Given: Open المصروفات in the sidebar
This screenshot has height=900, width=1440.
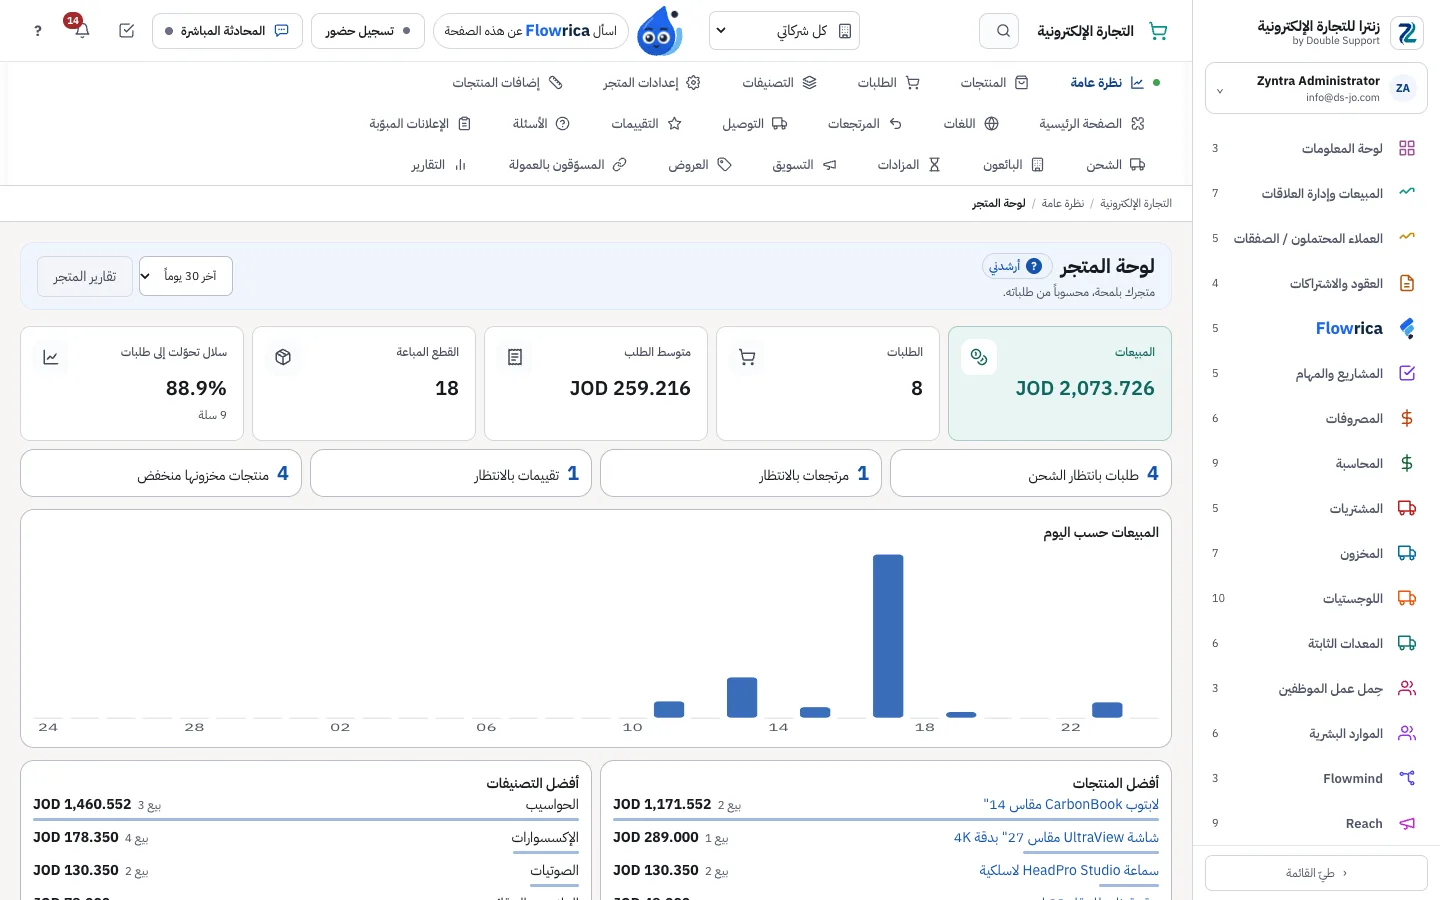Looking at the screenshot, I should pyautogui.click(x=1316, y=418).
